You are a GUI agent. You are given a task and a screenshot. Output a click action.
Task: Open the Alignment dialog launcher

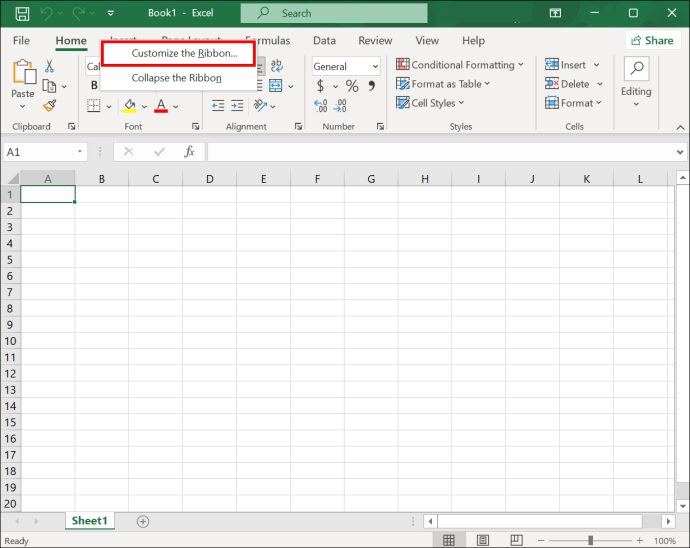click(x=298, y=127)
